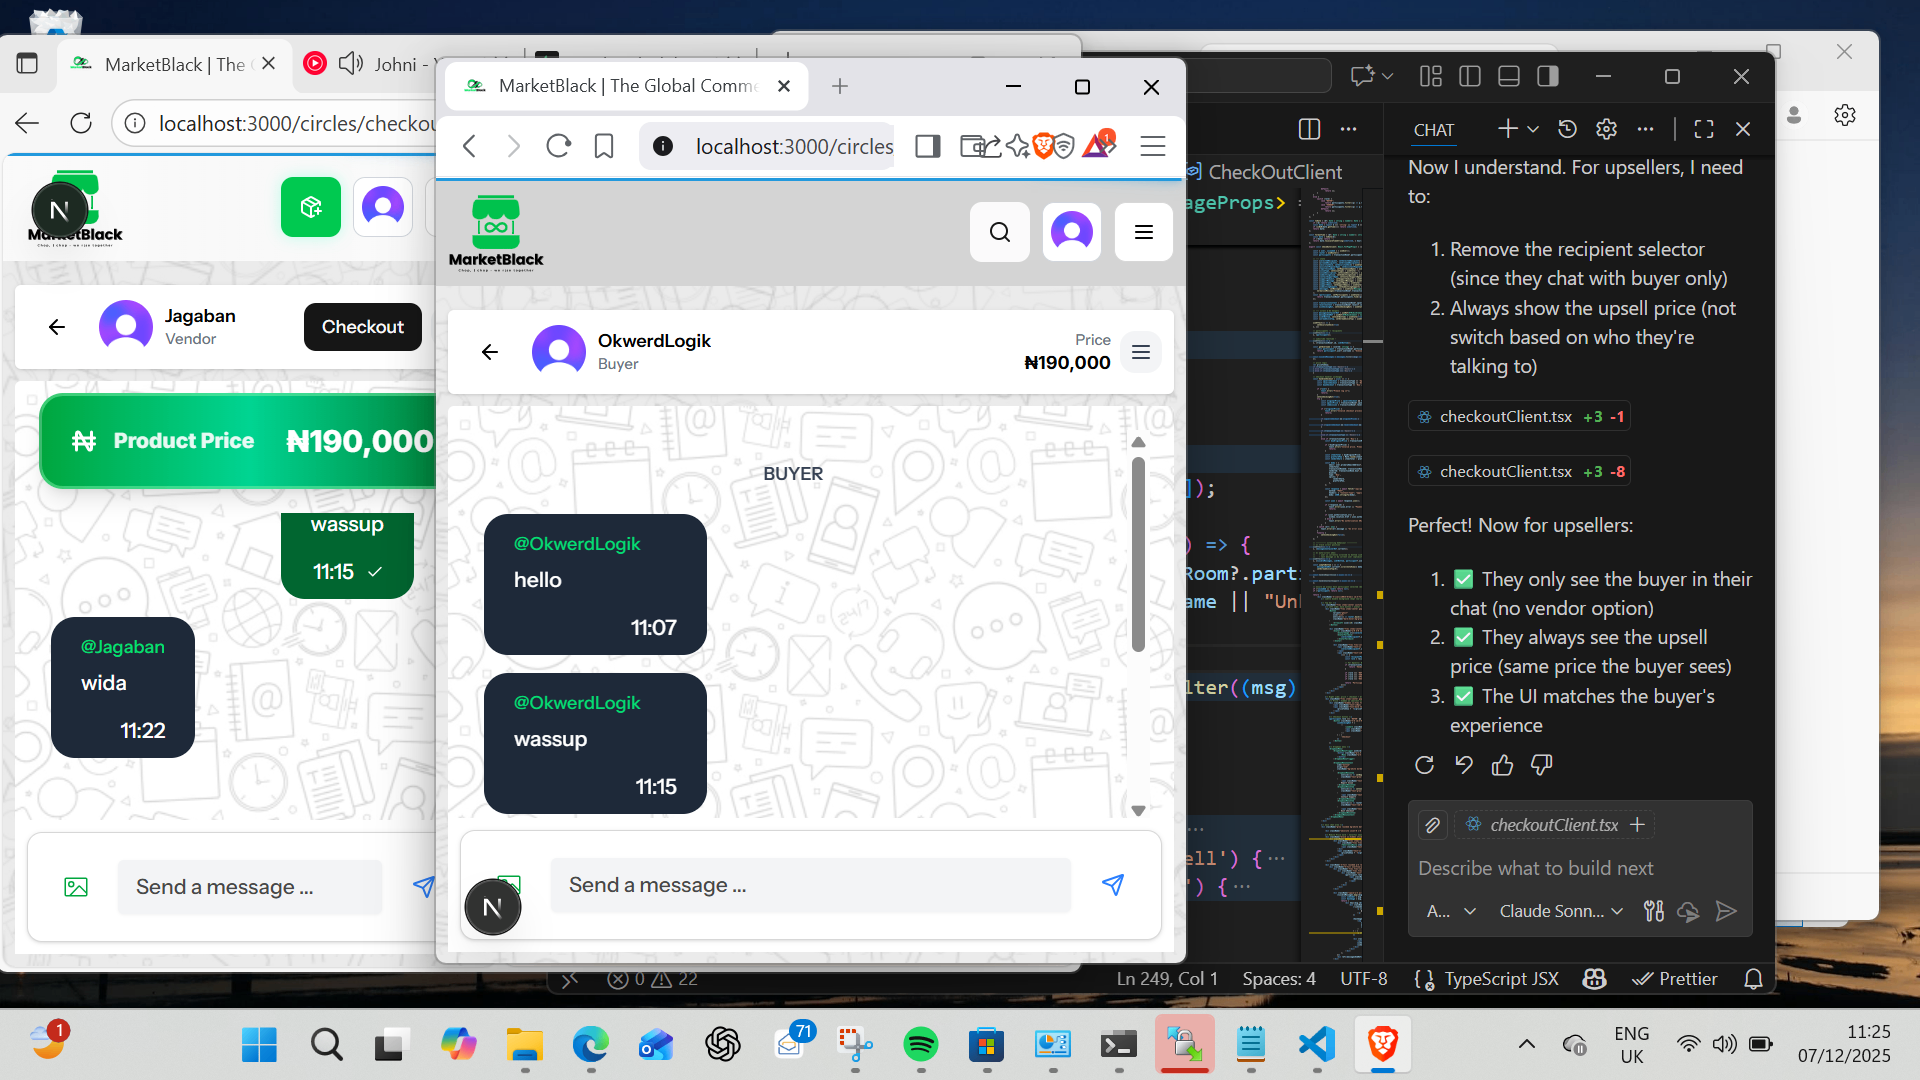
Task: Click the black Checkout button
Action: pos(362,327)
